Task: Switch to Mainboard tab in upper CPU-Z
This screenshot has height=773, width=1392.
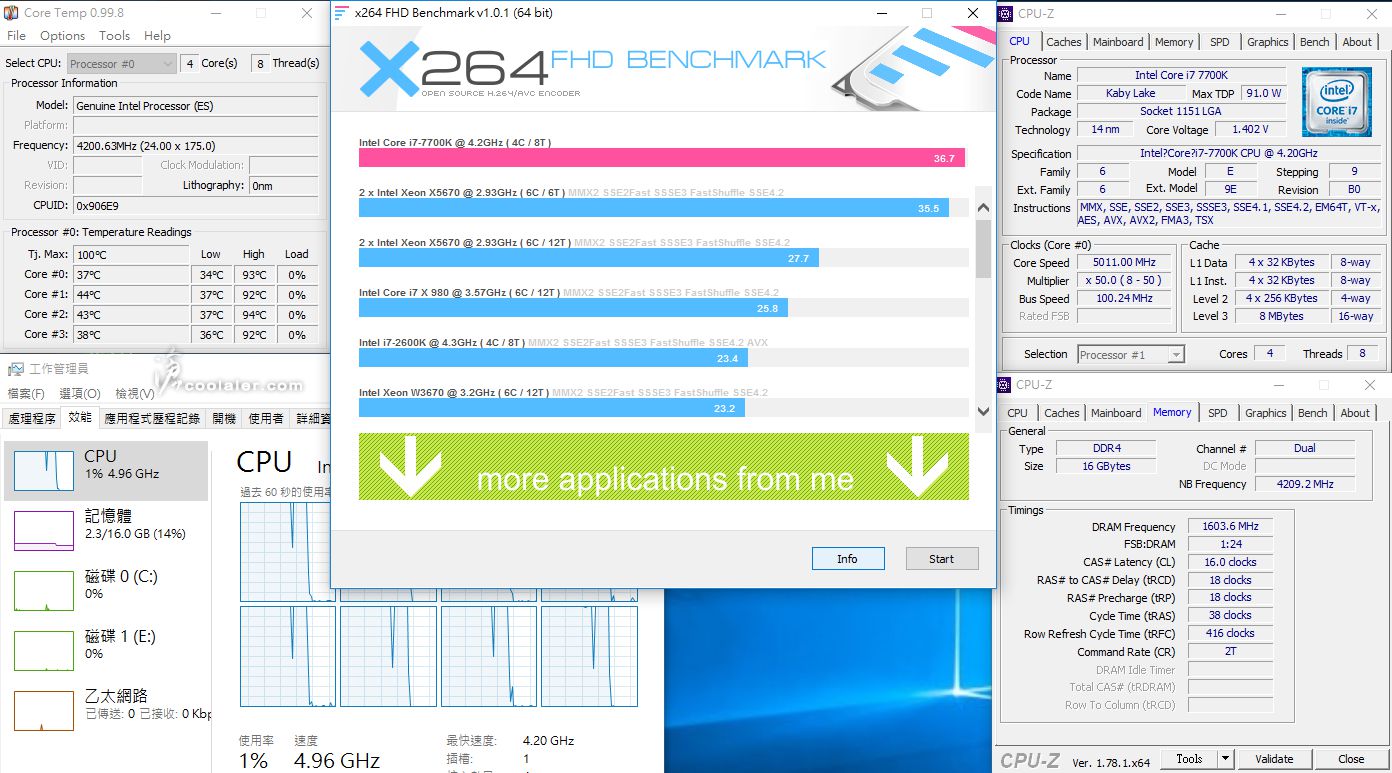Action: (x=1118, y=42)
